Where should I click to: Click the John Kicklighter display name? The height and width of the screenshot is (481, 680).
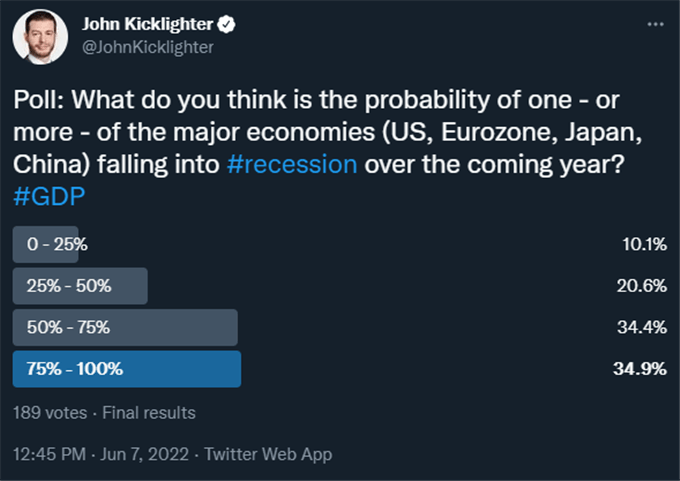point(147,24)
